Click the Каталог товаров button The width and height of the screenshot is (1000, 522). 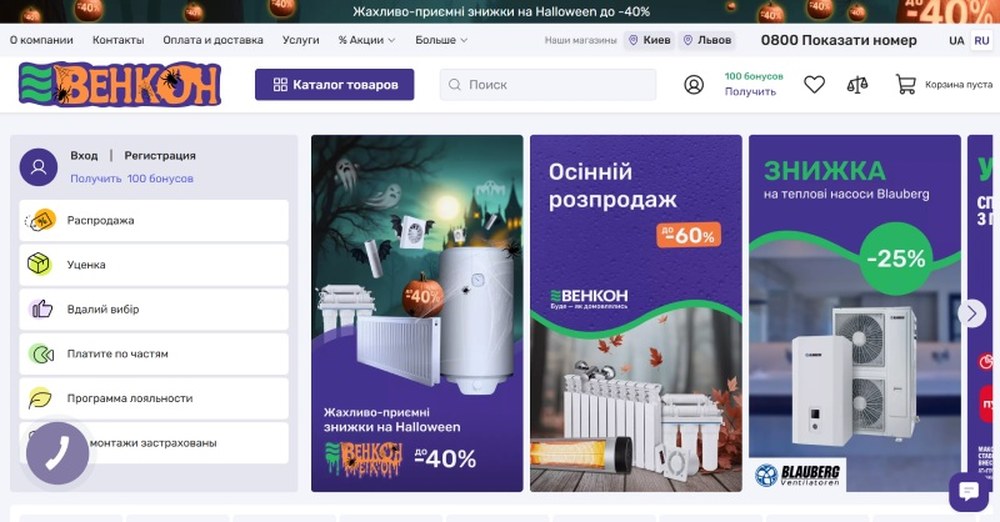coord(334,85)
